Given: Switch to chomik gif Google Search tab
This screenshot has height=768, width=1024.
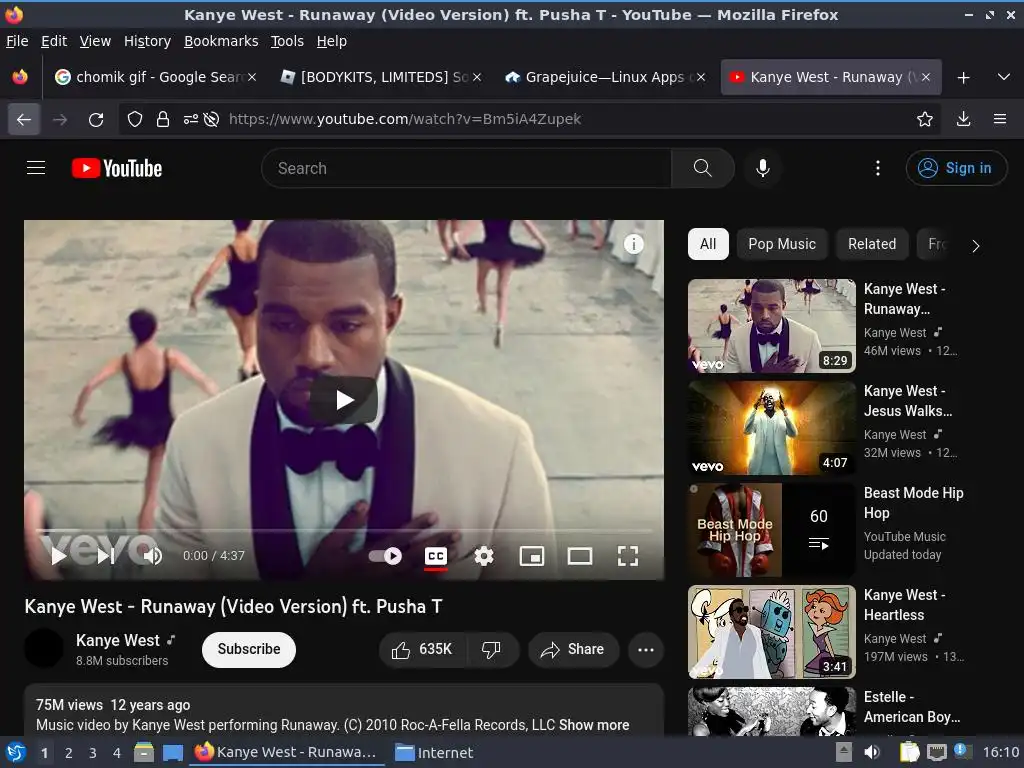Looking at the screenshot, I should pos(155,78).
